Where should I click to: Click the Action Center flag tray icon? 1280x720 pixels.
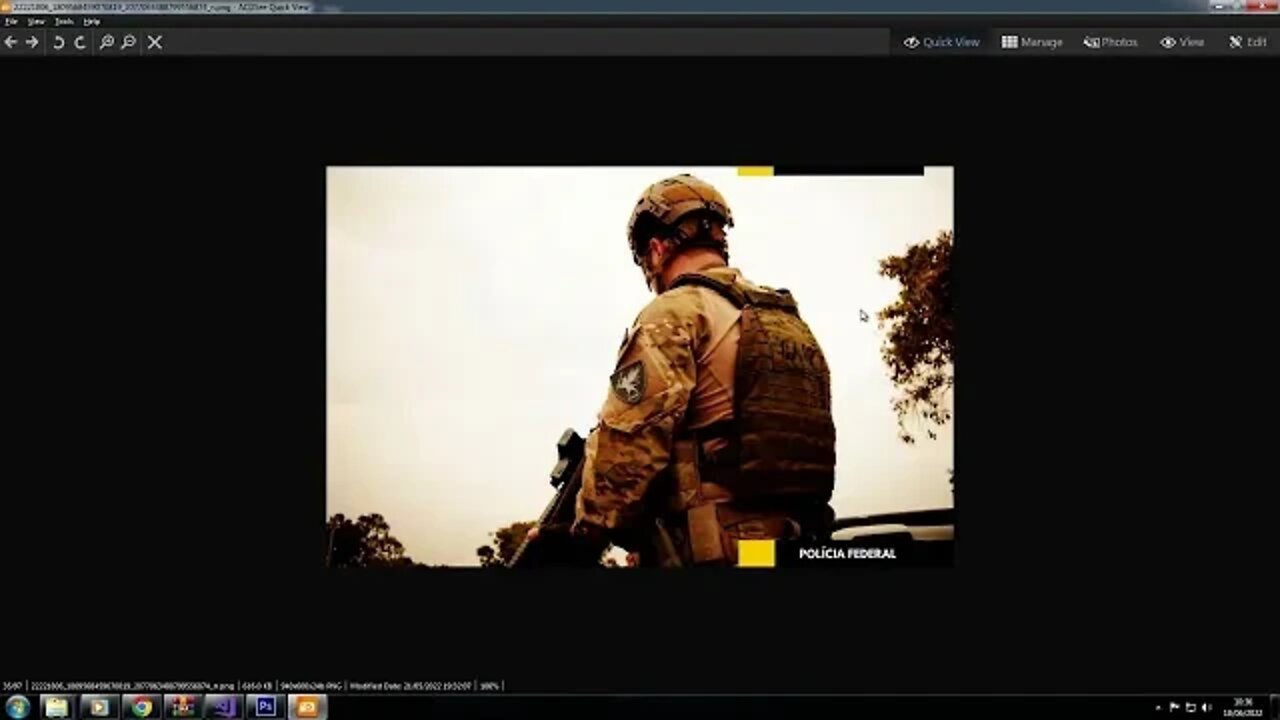click(x=1175, y=707)
